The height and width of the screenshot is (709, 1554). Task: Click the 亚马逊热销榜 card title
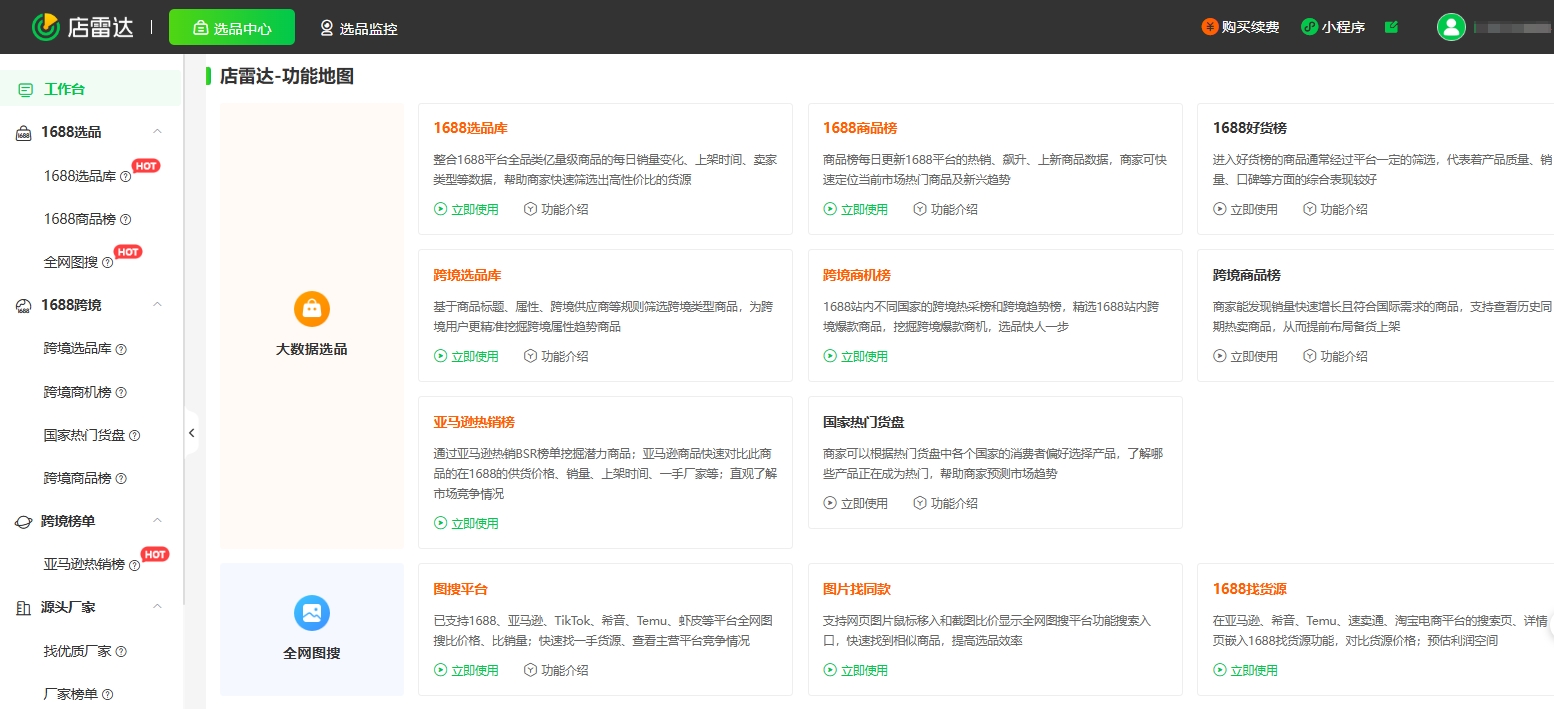coord(474,422)
